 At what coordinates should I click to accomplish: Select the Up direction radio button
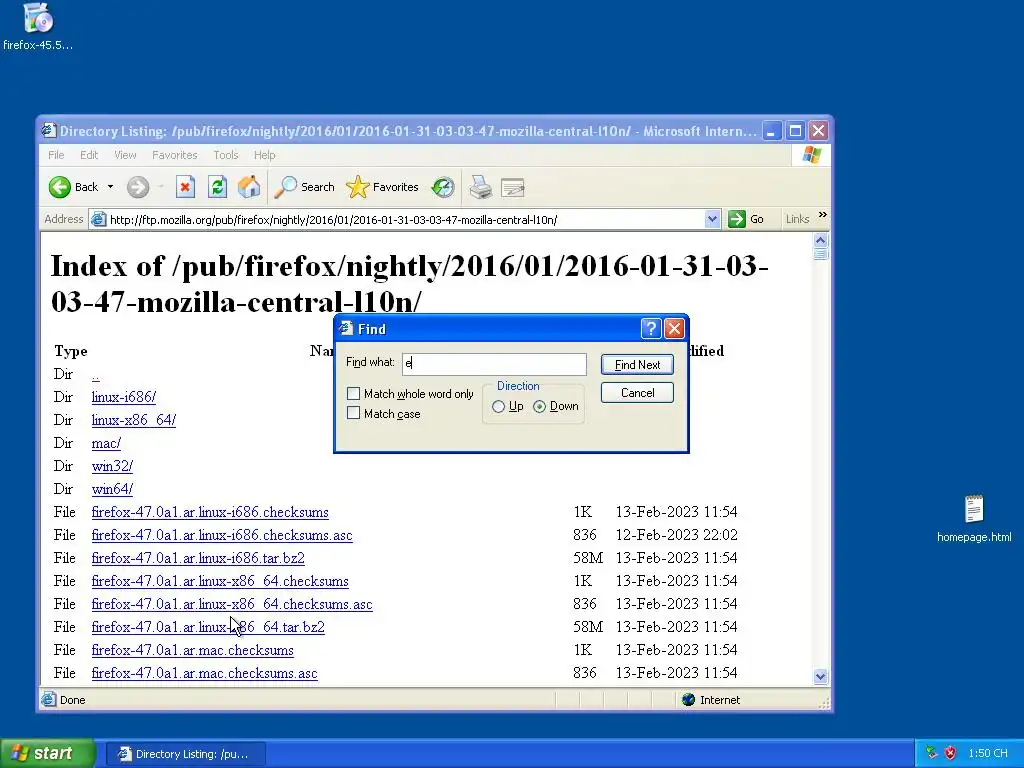click(498, 407)
